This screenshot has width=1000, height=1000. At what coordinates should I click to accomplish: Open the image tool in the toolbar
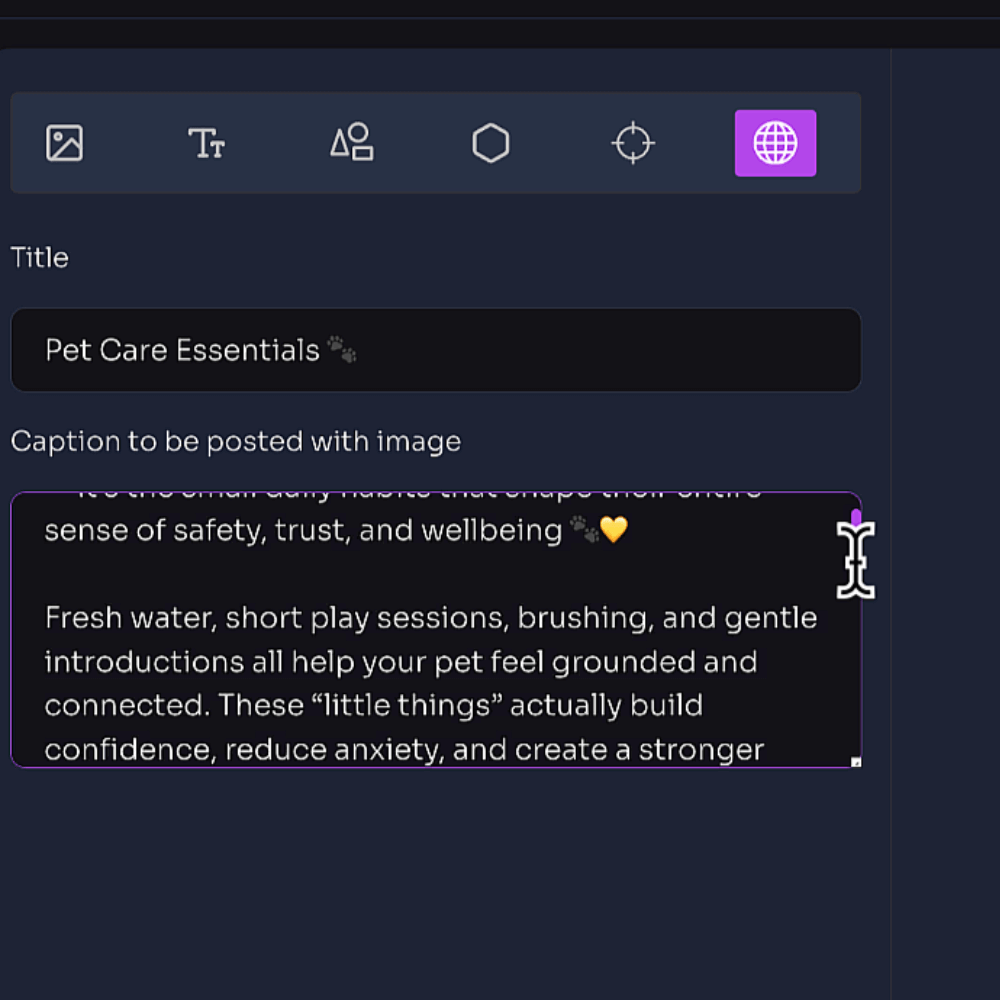coord(65,143)
